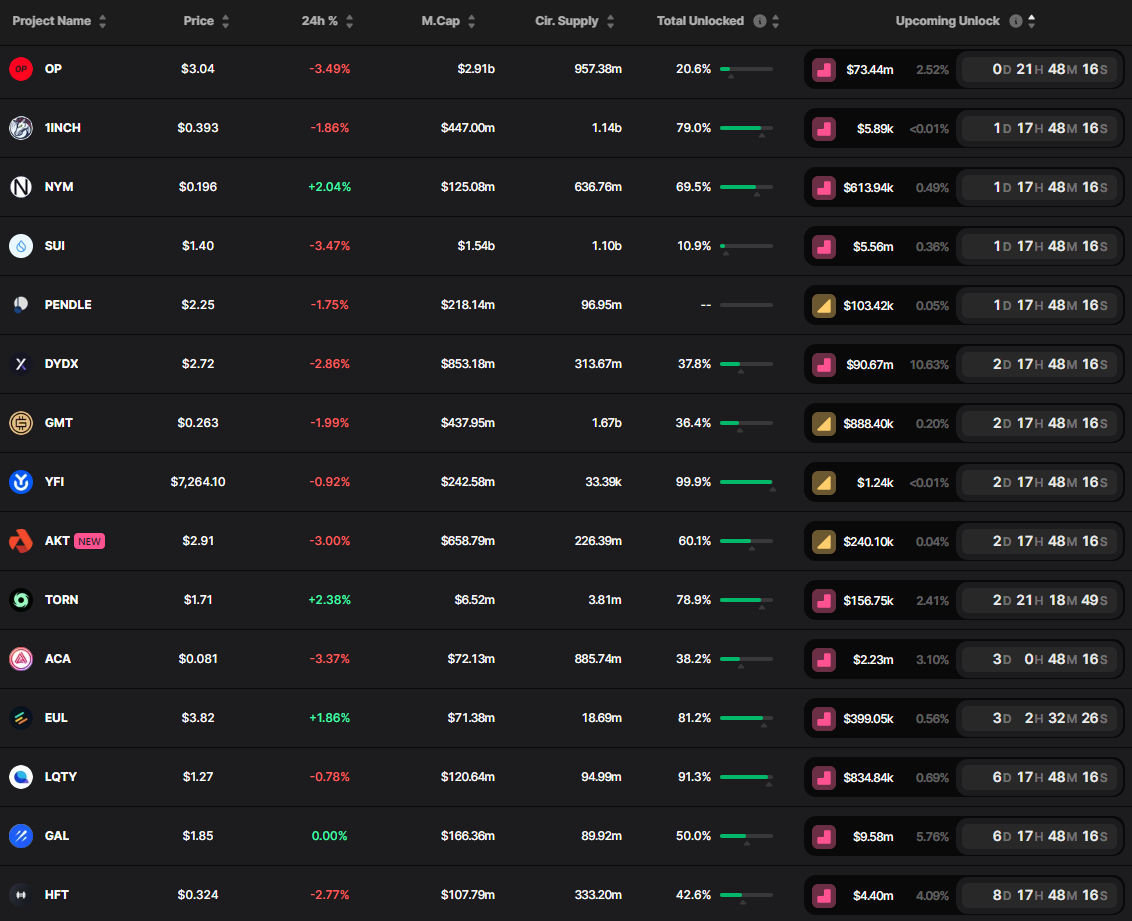Open the ACA token logo
Viewport: 1132px width, 921px height.
(x=21, y=659)
